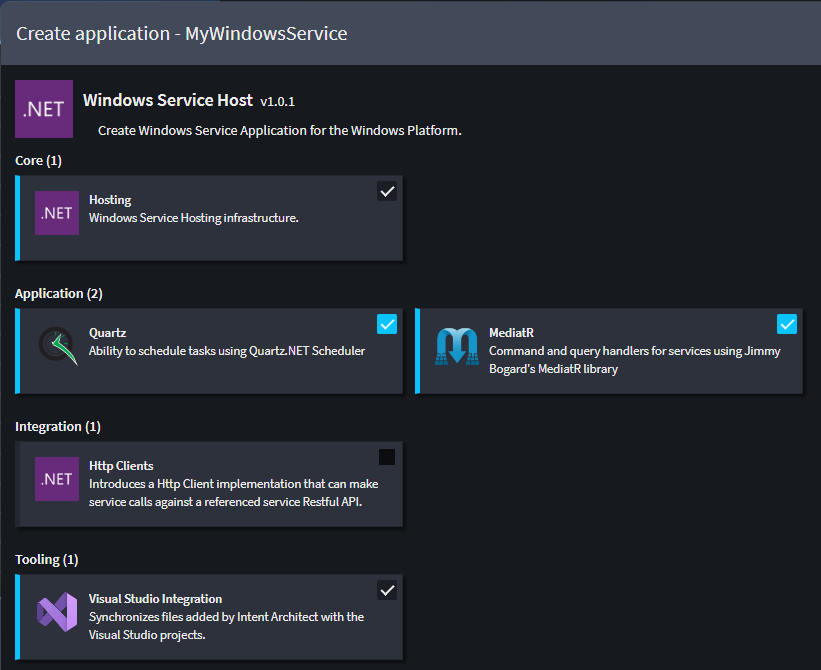Viewport: 821px width, 670px height.
Task: Click the Hosting module .NET icon
Action: tap(57, 213)
